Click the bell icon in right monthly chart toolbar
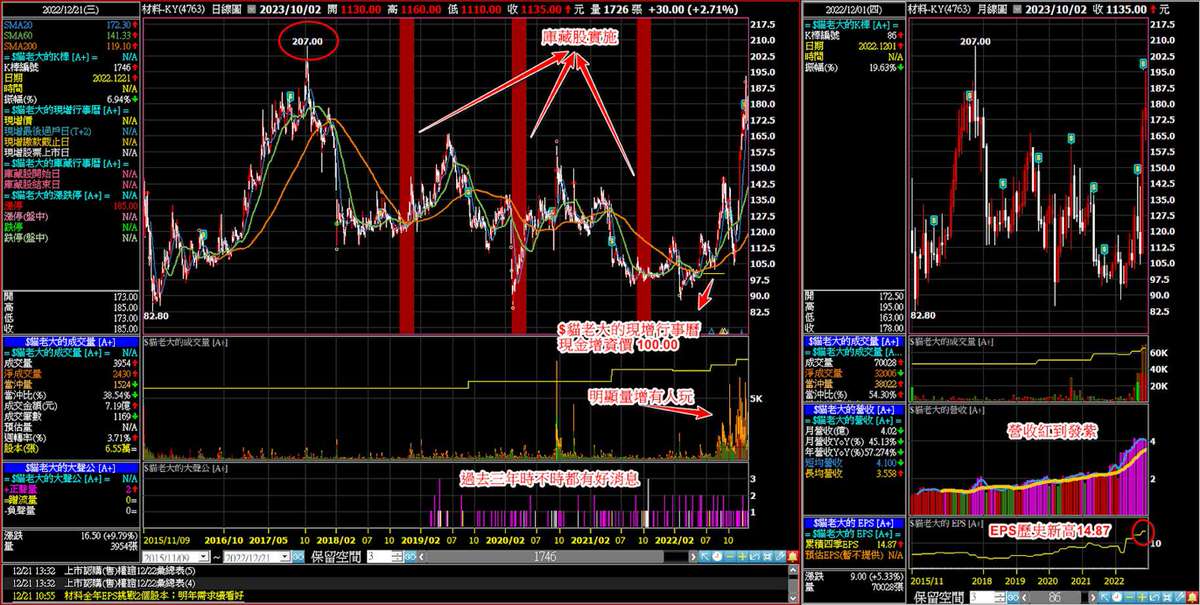Viewport: 1200px width, 605px height. click(x=1191, y=597)
